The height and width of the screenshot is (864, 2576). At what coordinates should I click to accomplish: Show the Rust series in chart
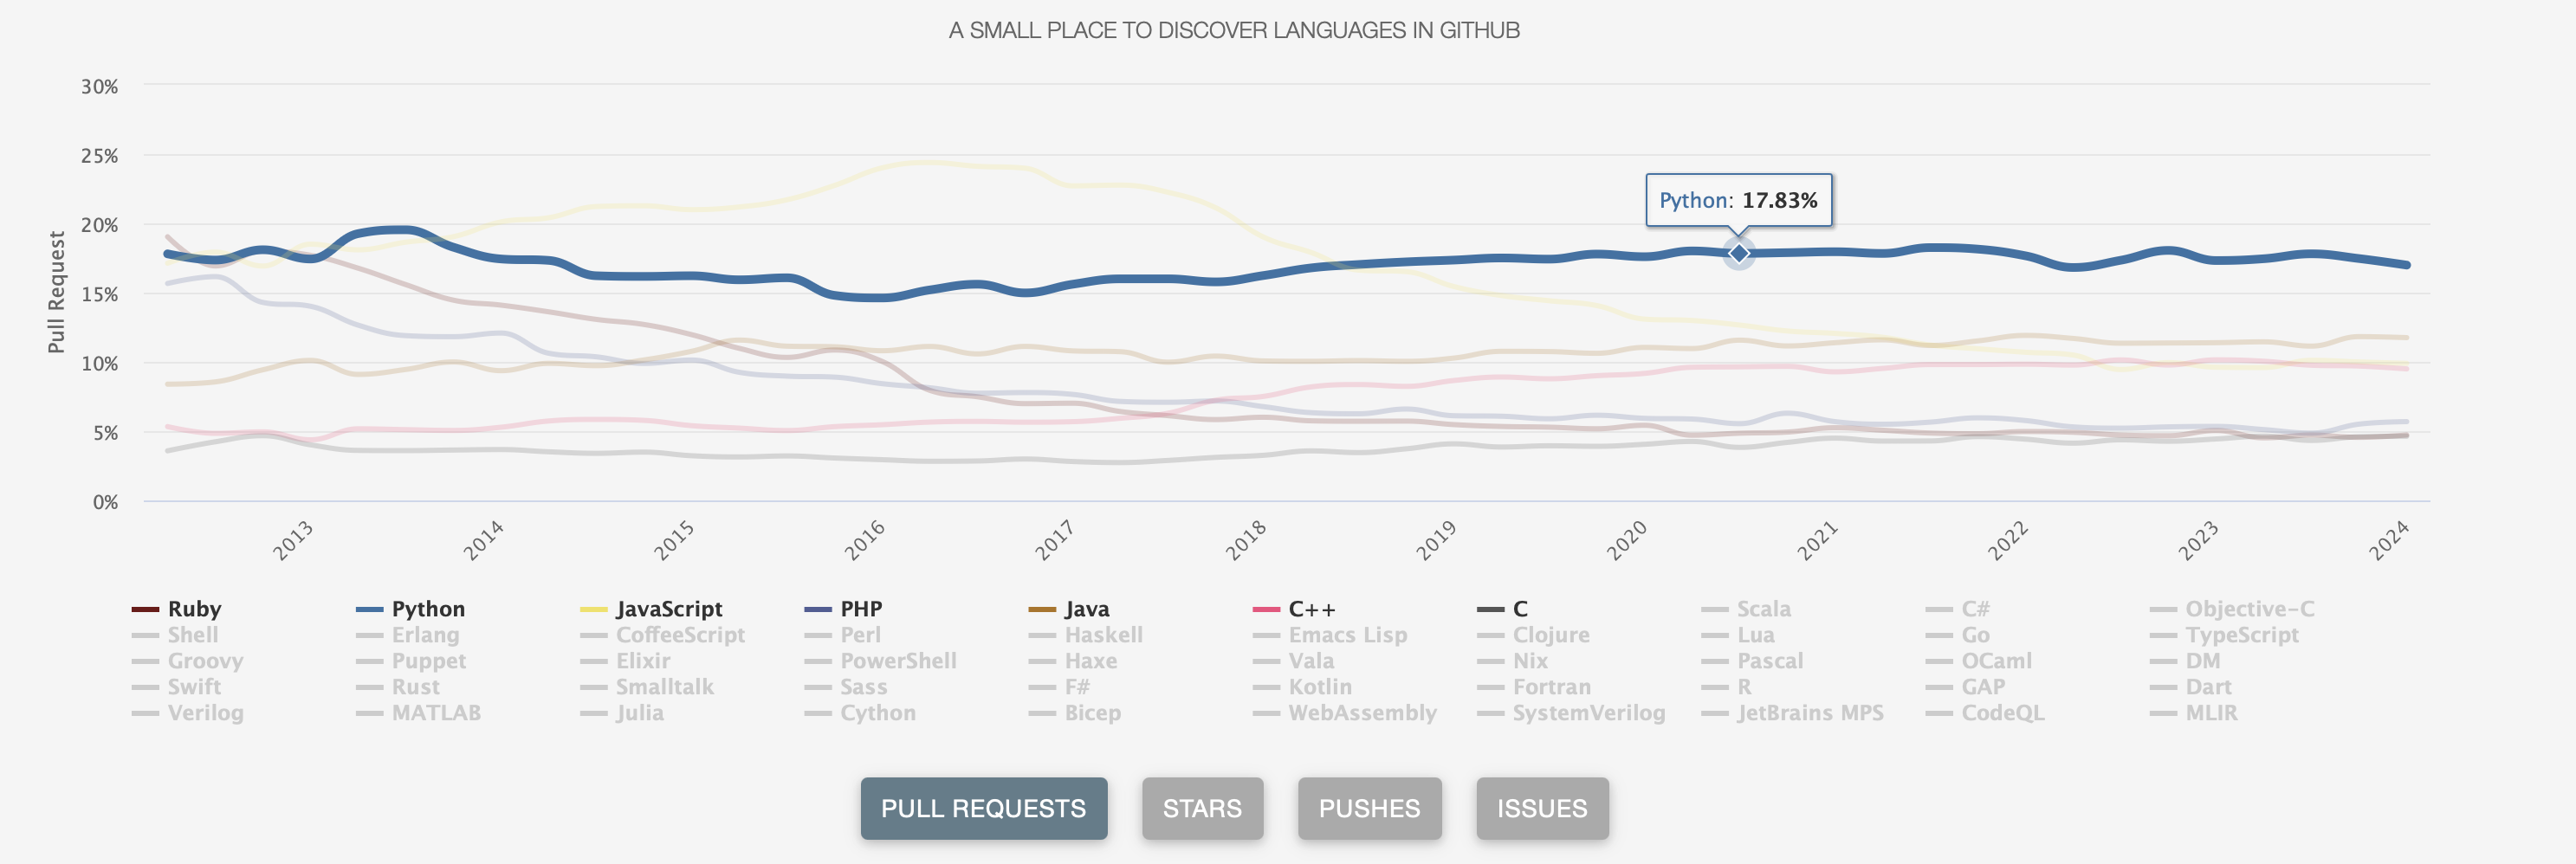(415, 687)
